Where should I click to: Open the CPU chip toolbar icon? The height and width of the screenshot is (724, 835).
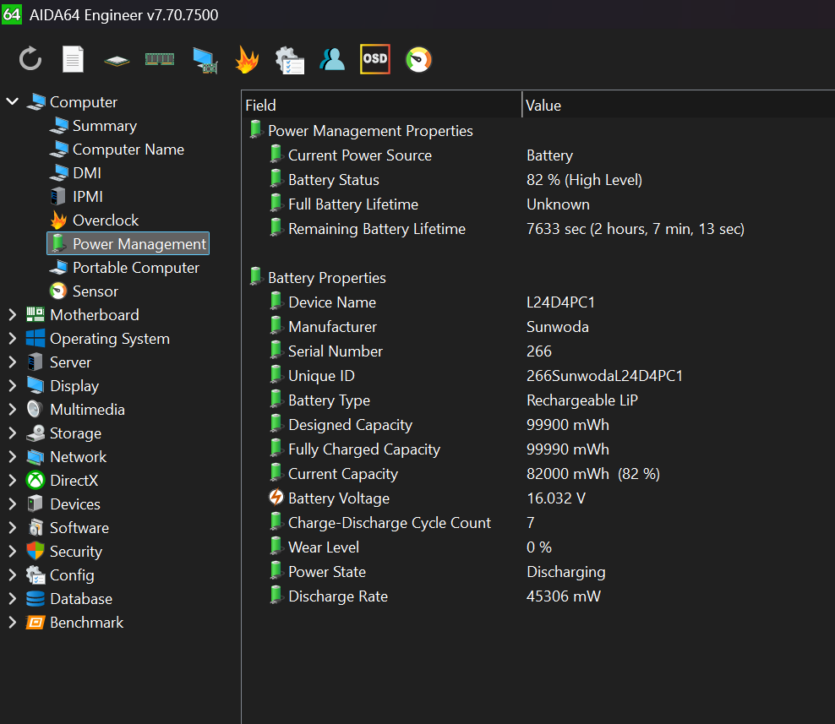[x=117, y=61]
